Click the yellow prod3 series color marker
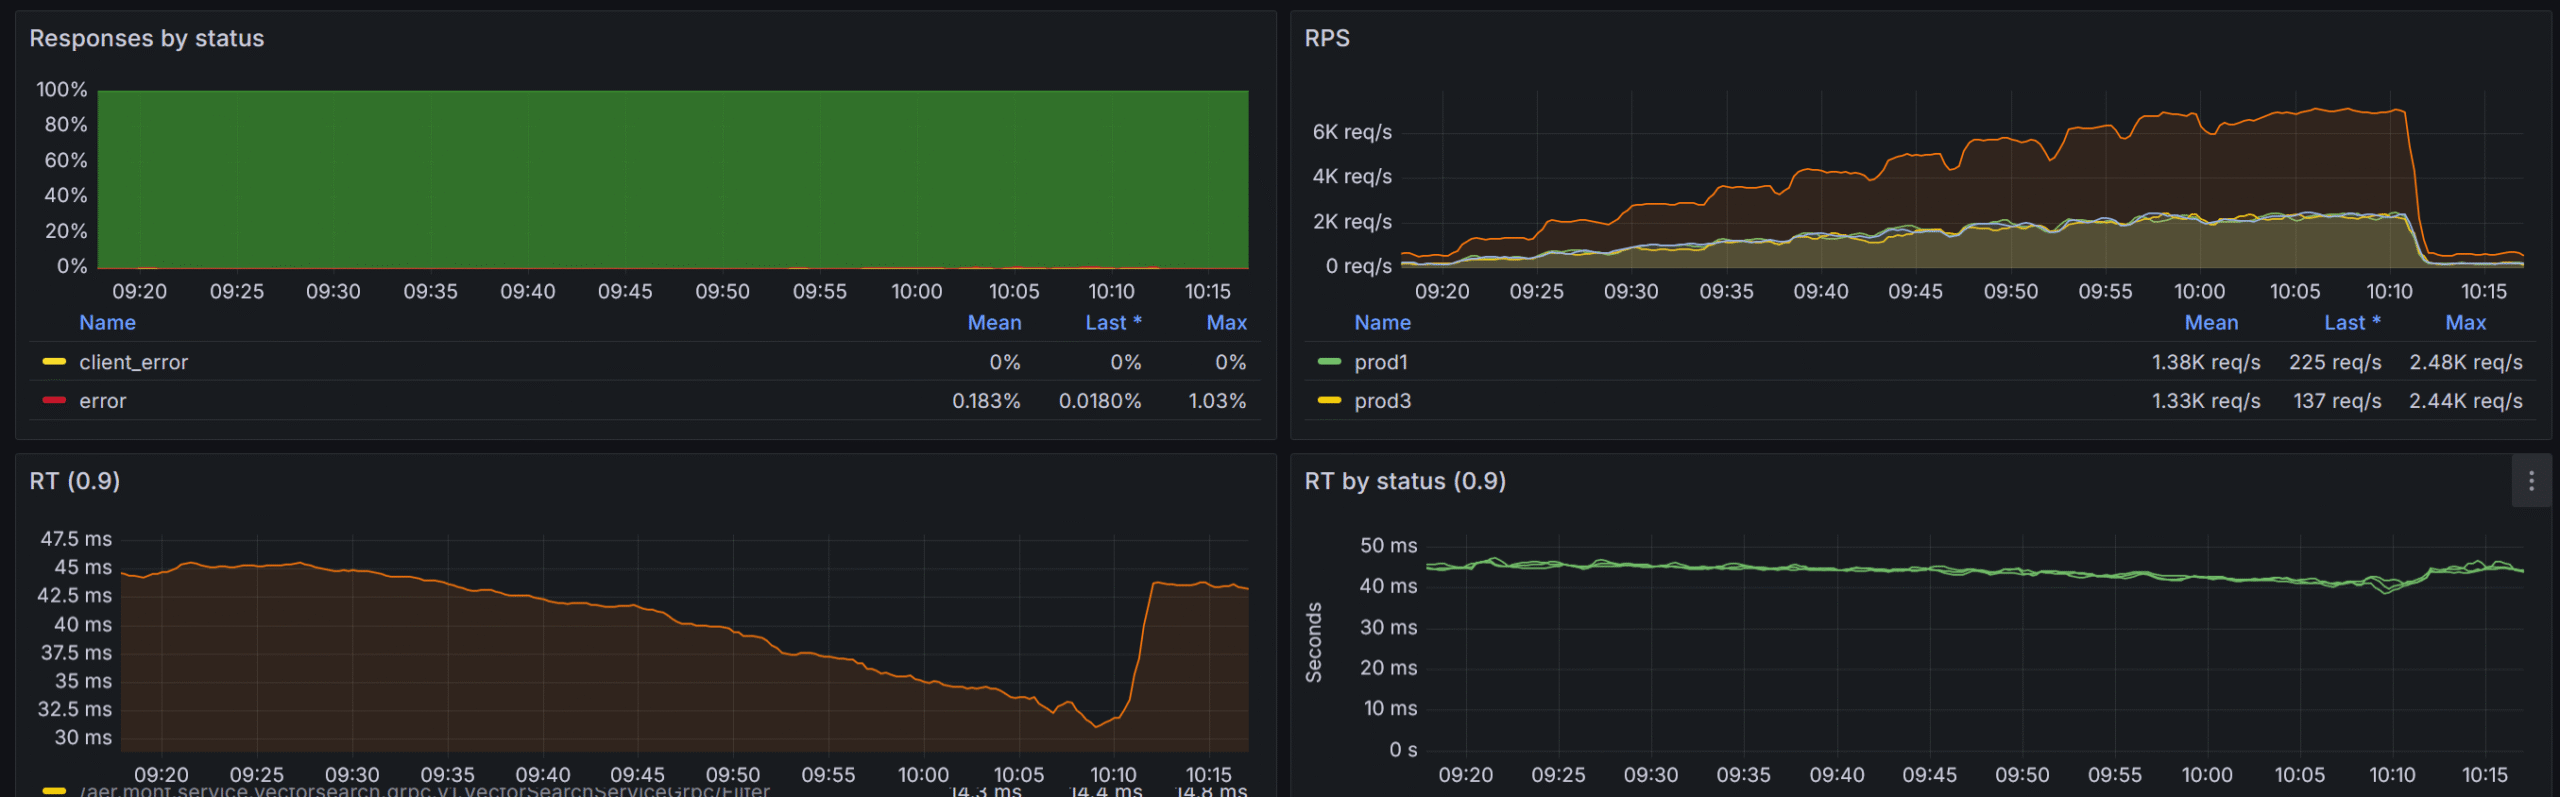Image resolution: width=2560 pixels, height=797 pixels. (1329, 400)
